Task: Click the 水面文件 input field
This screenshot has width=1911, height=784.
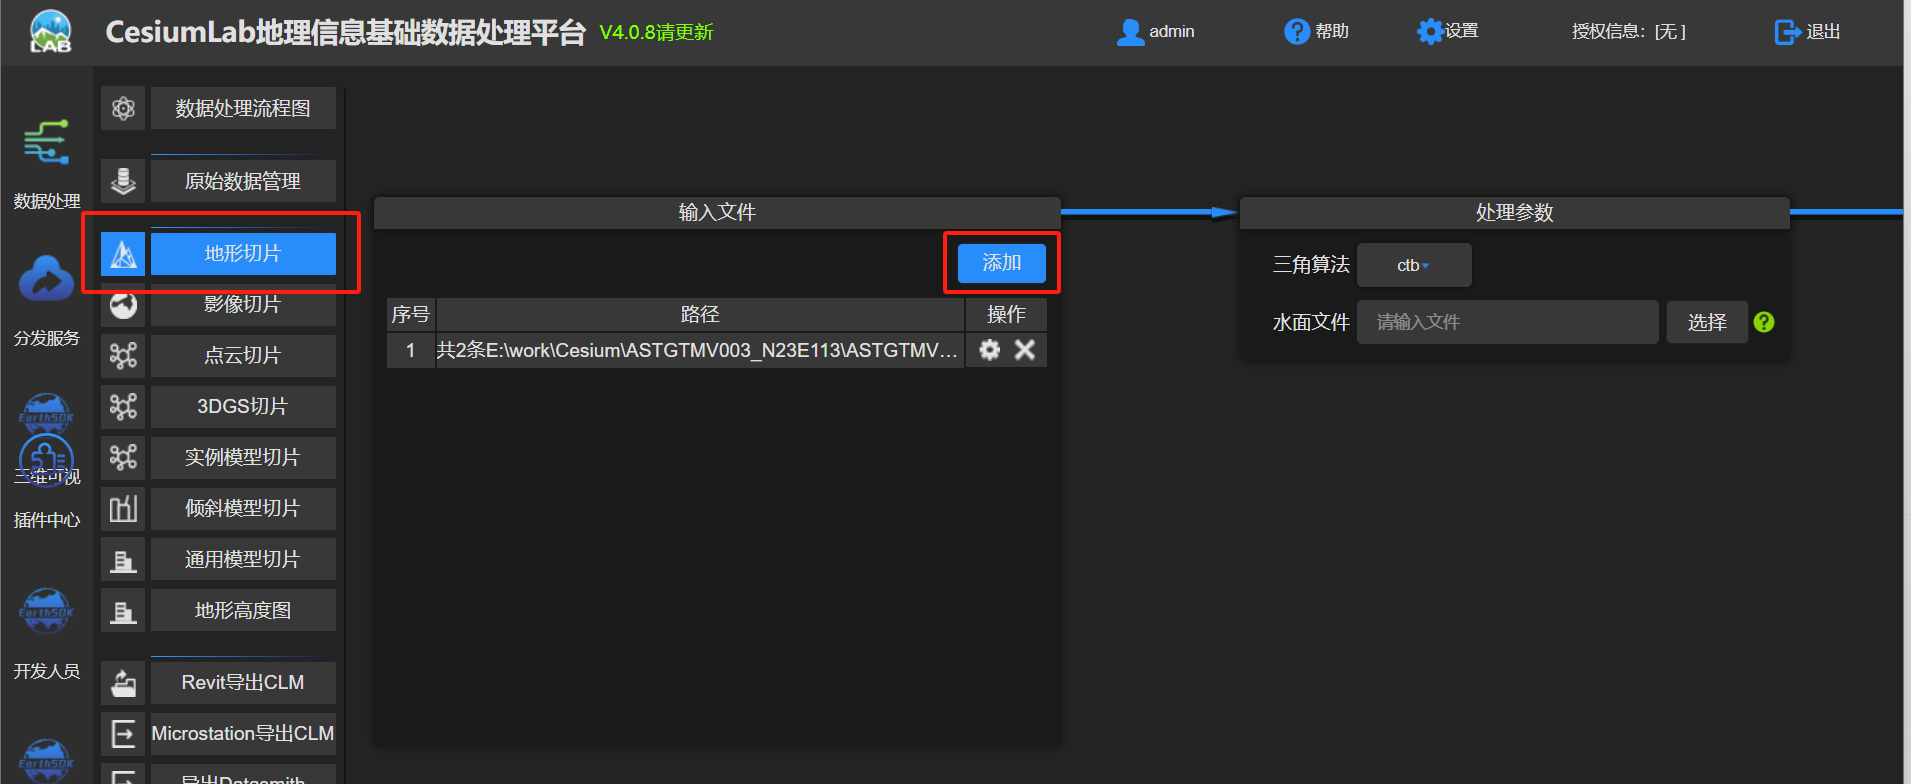Action: pyautogui.click(x=1507, y=322)
